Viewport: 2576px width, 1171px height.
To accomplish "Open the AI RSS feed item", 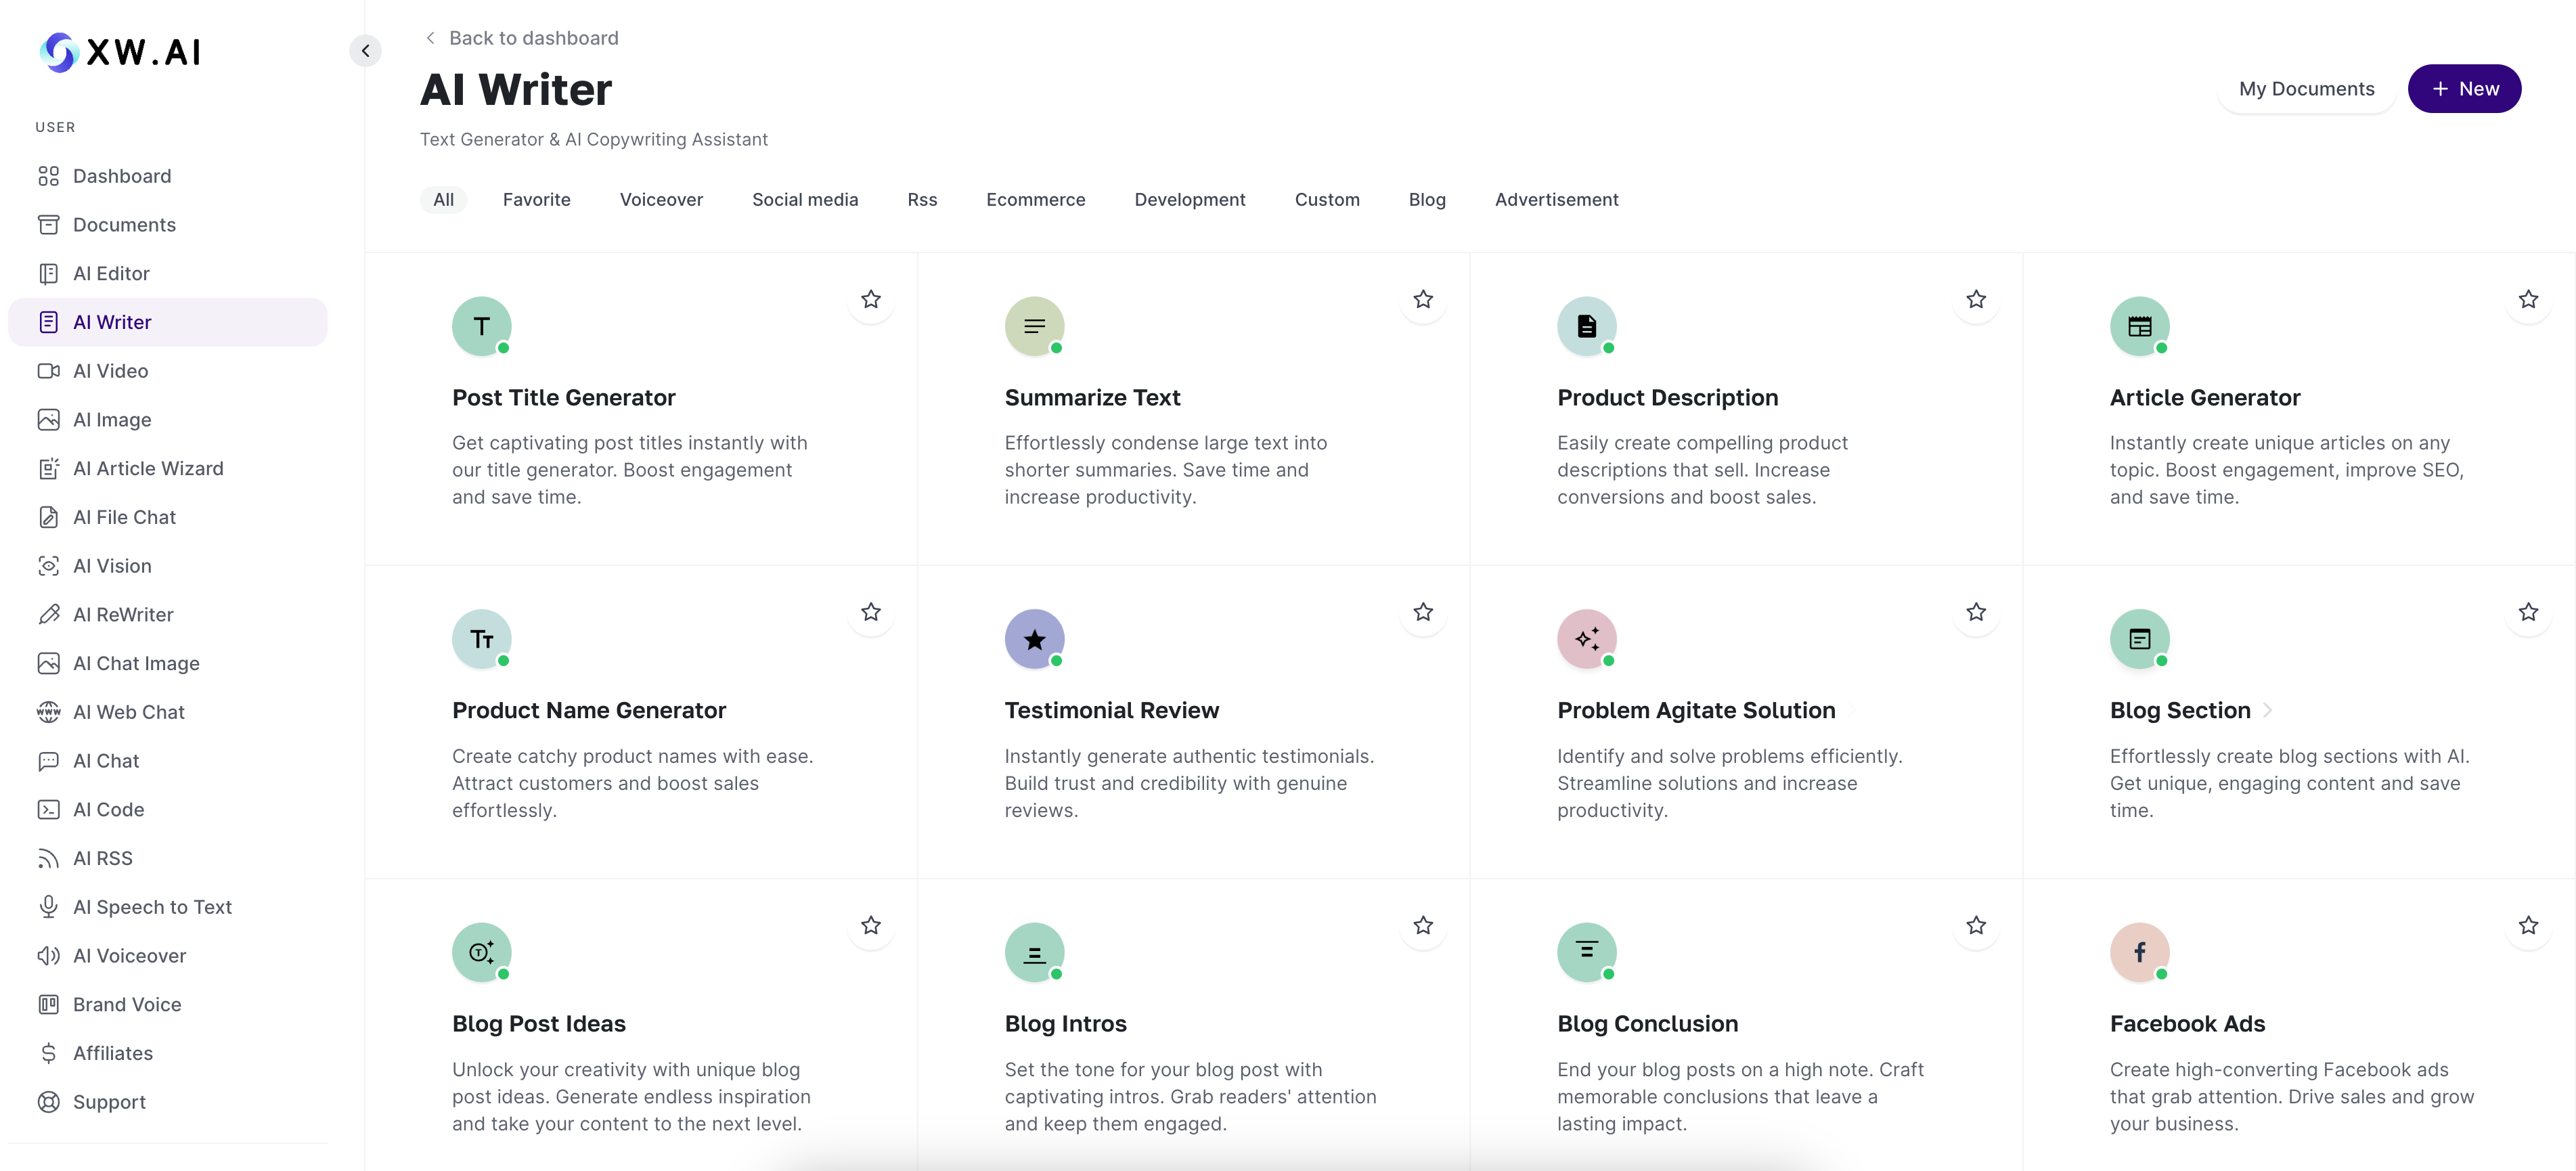I will 102,858.
